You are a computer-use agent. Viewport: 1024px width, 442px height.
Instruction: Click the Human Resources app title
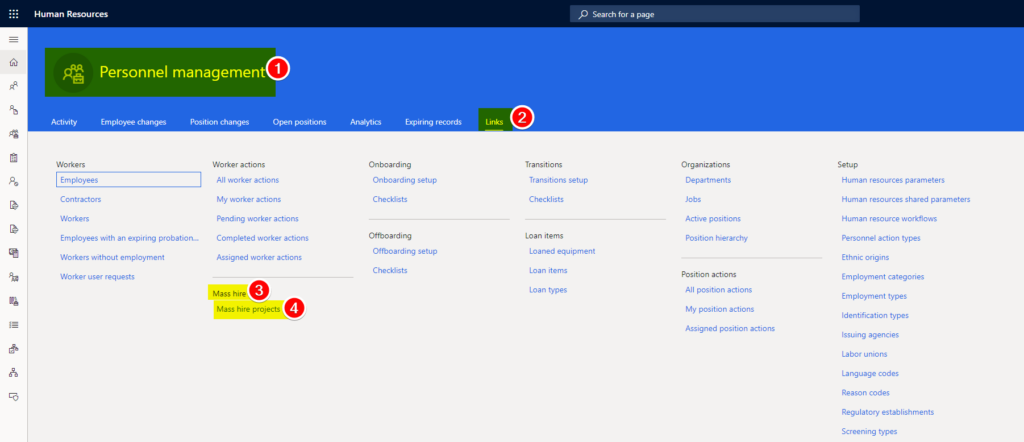point(71,14)
